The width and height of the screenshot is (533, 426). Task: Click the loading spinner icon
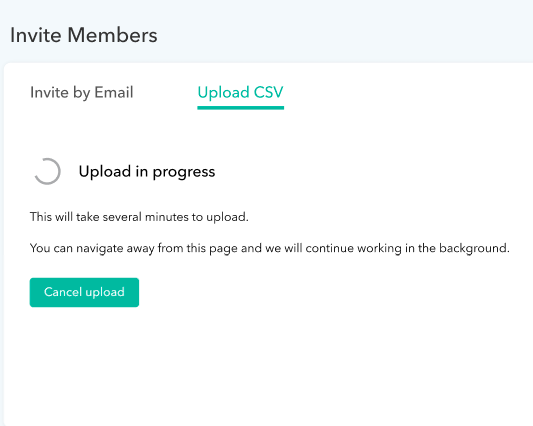(47, 171)
